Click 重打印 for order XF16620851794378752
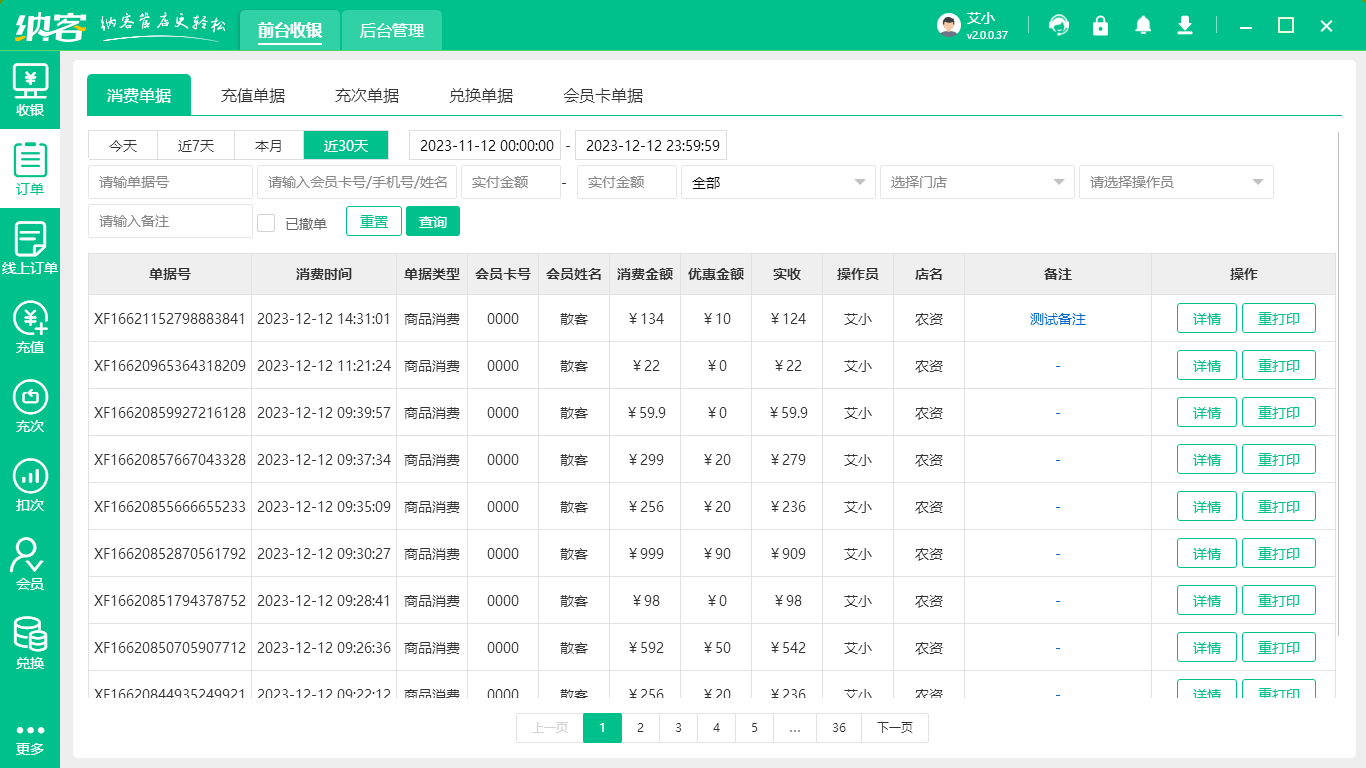This screenshot has width=1366, height=768. (1279, 600)
